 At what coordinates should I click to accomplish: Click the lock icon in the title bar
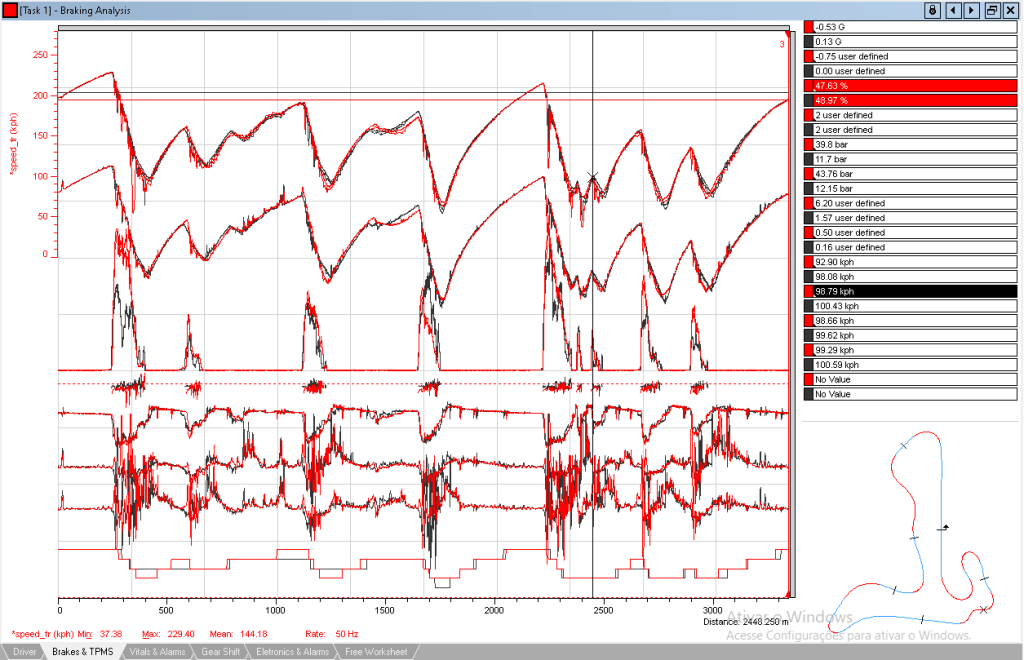(932, 10)
